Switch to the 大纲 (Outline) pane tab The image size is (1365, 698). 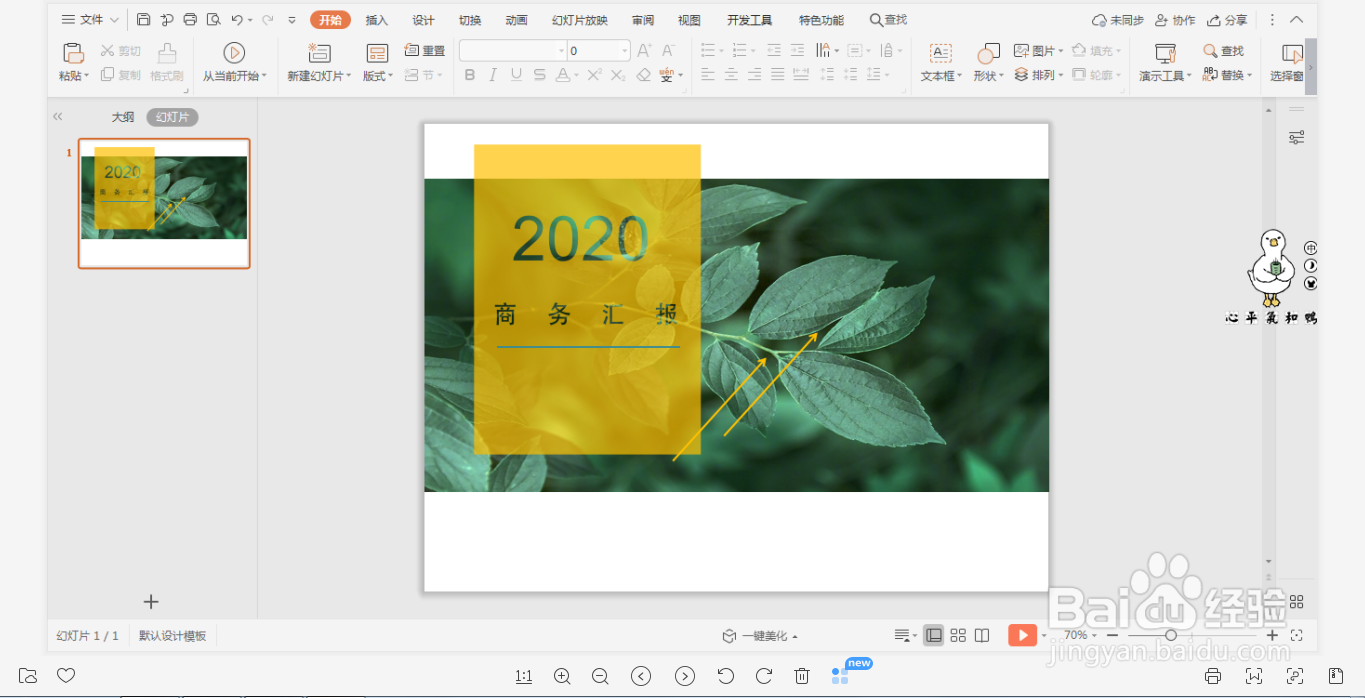click(x=122, y=117)
